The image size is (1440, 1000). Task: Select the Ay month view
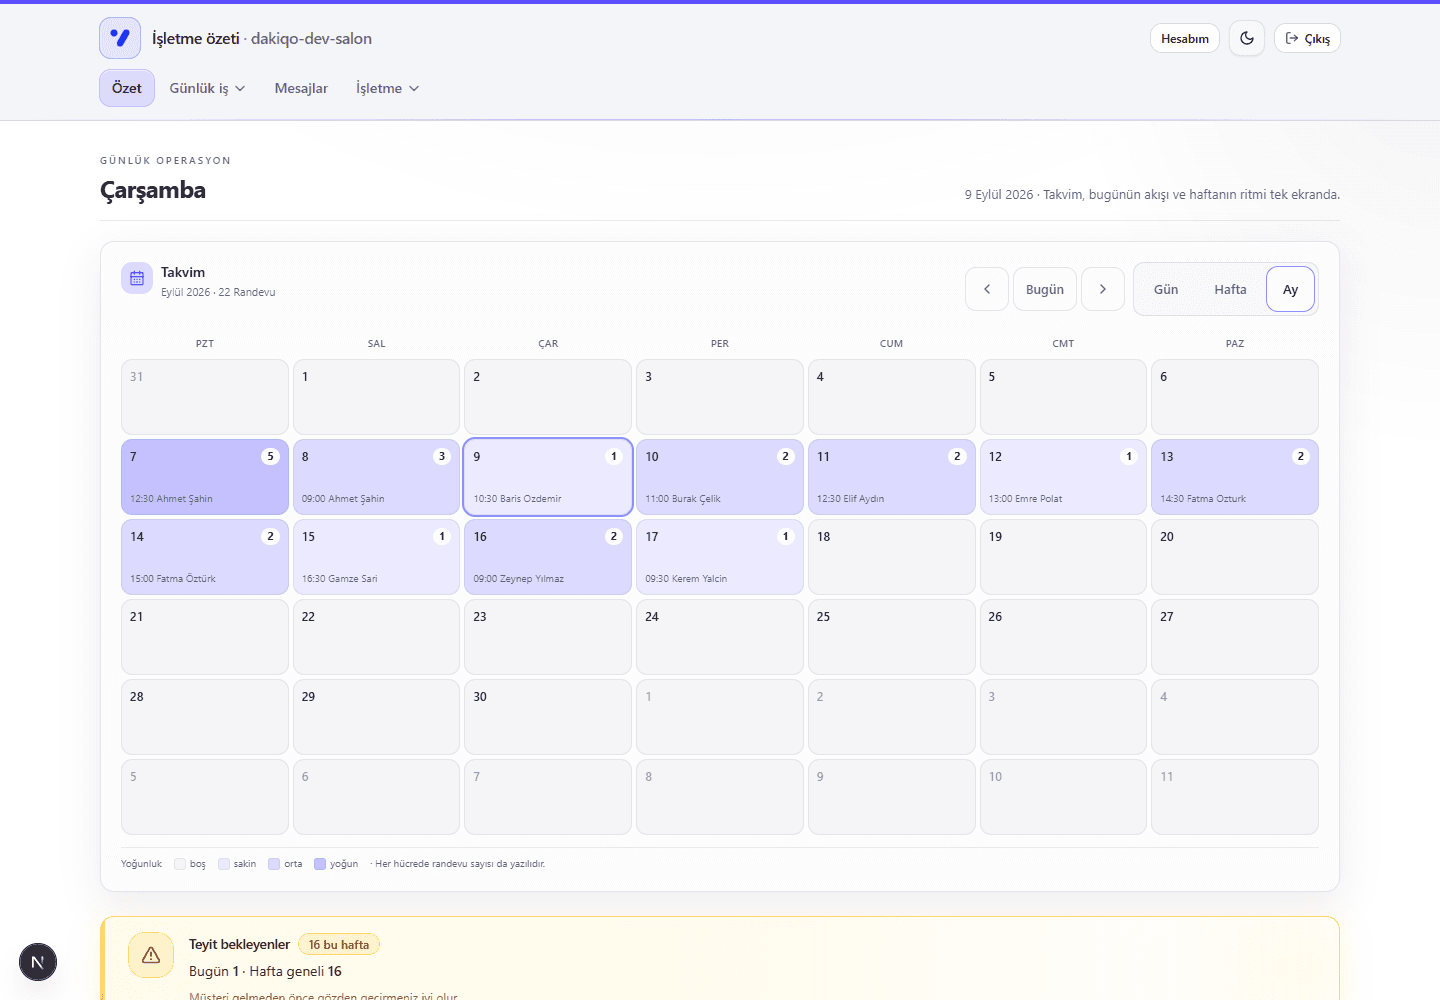1290,289
